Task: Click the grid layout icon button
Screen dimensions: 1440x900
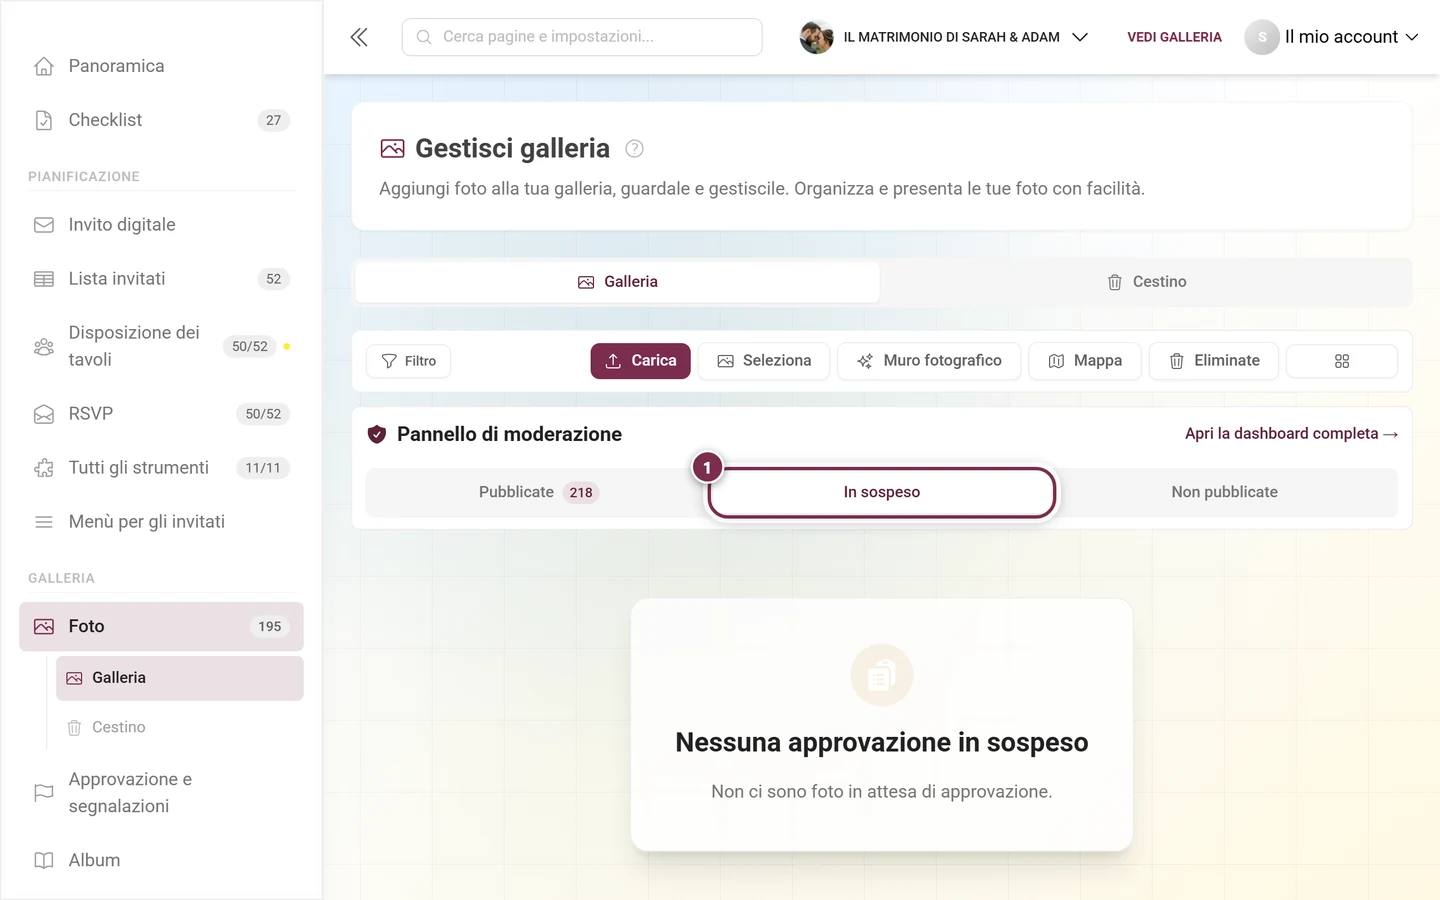Action: pos(1342,361)
